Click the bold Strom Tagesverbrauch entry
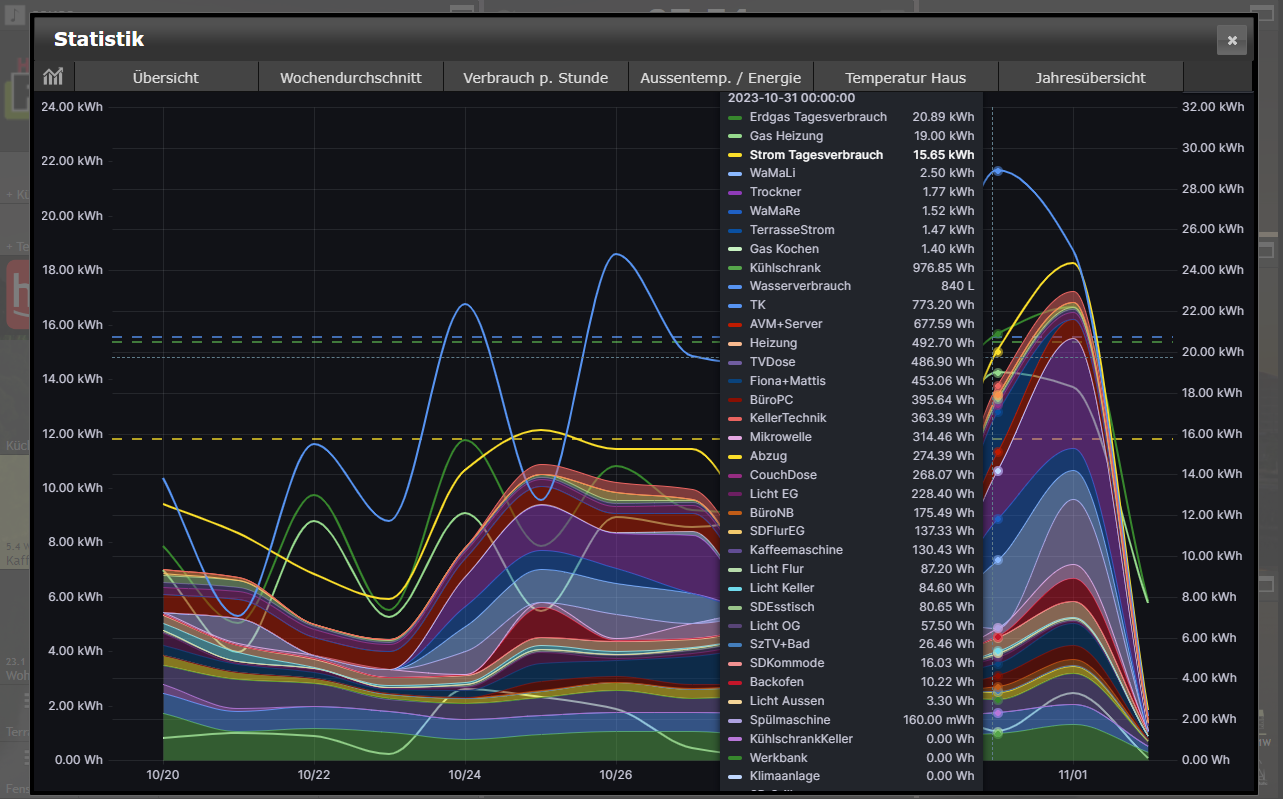Screen dimensions: 1283x799 pos(851,155)
